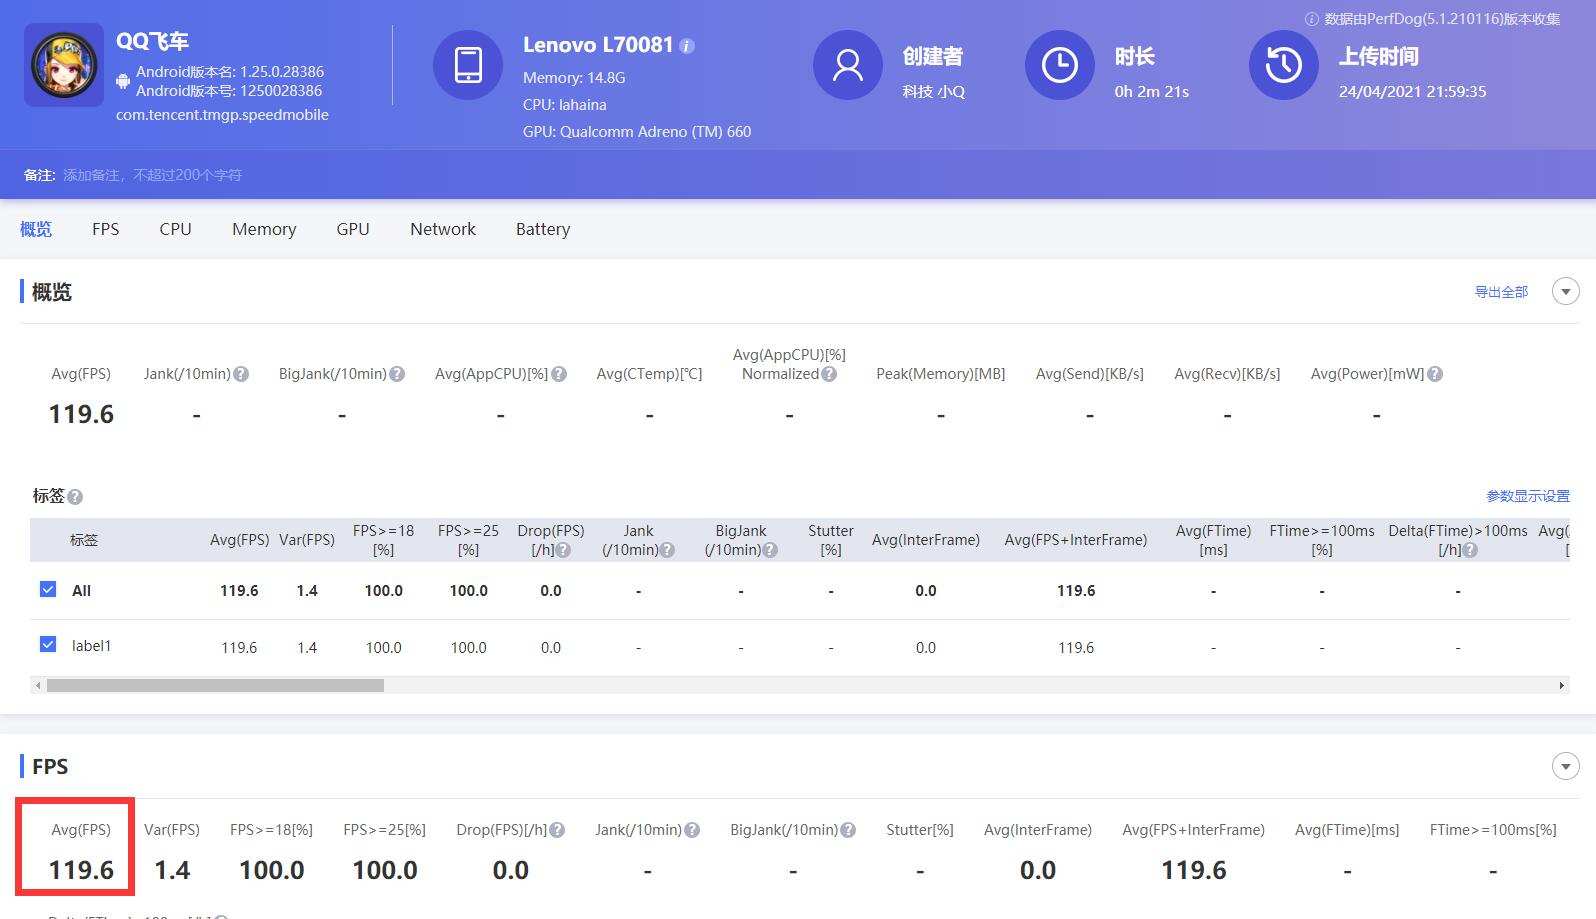The image size is (1596, 919).
Task: Click the phone device icon
Action: point(468,65)
